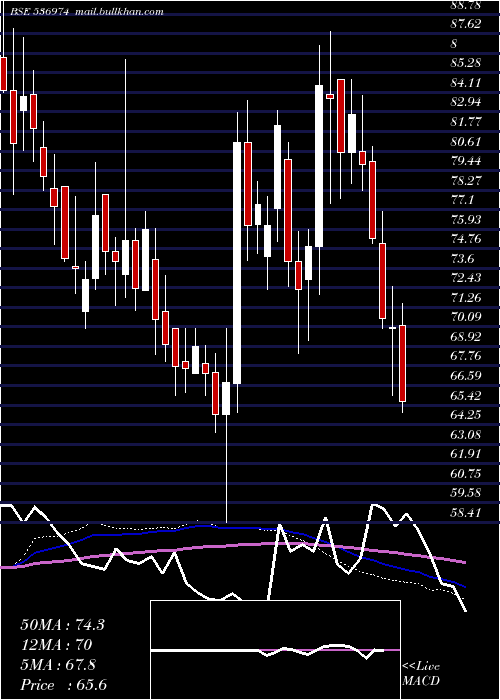Click the 63.08 price axis label
This screenshot has width=500, height=700.
coord(466,435)
